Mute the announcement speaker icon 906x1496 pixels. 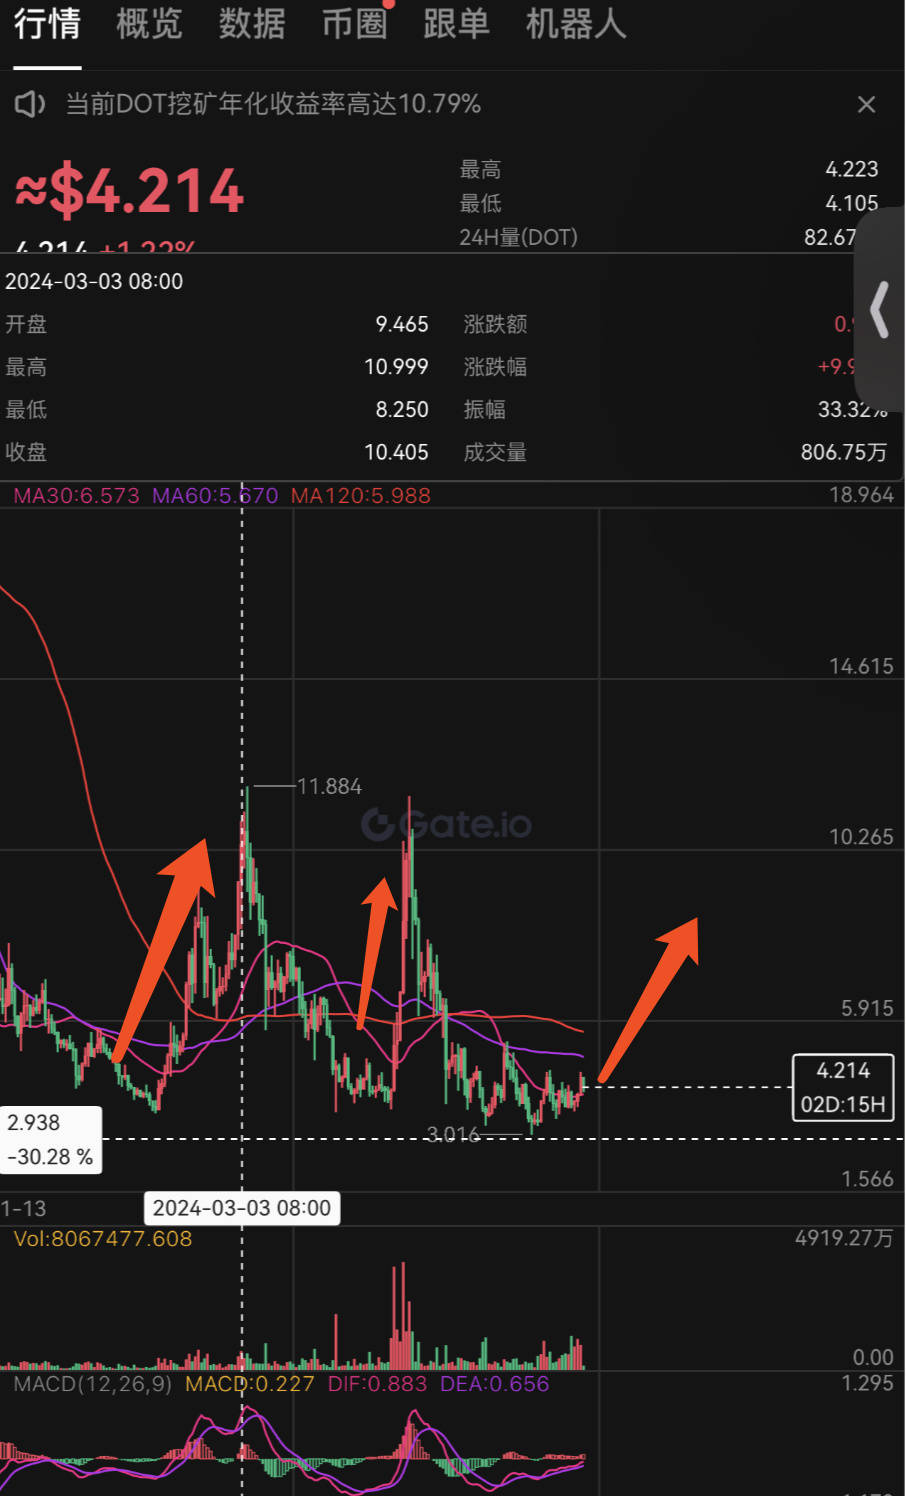pyautogui.click(x=29, y=104)
